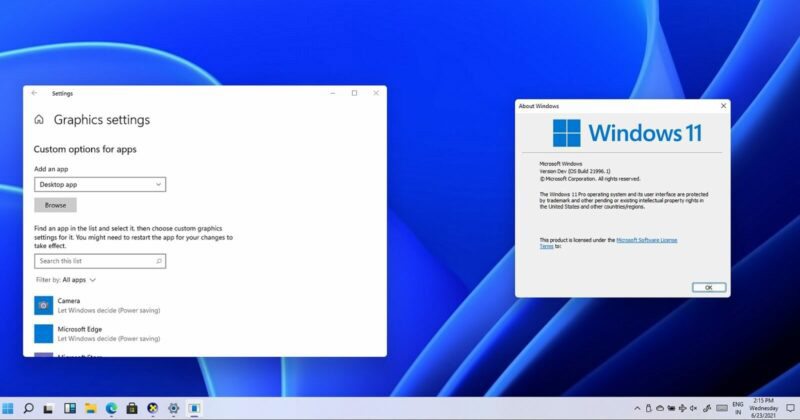
Task: Go back using the Settings back arrow
Action: 34,93
